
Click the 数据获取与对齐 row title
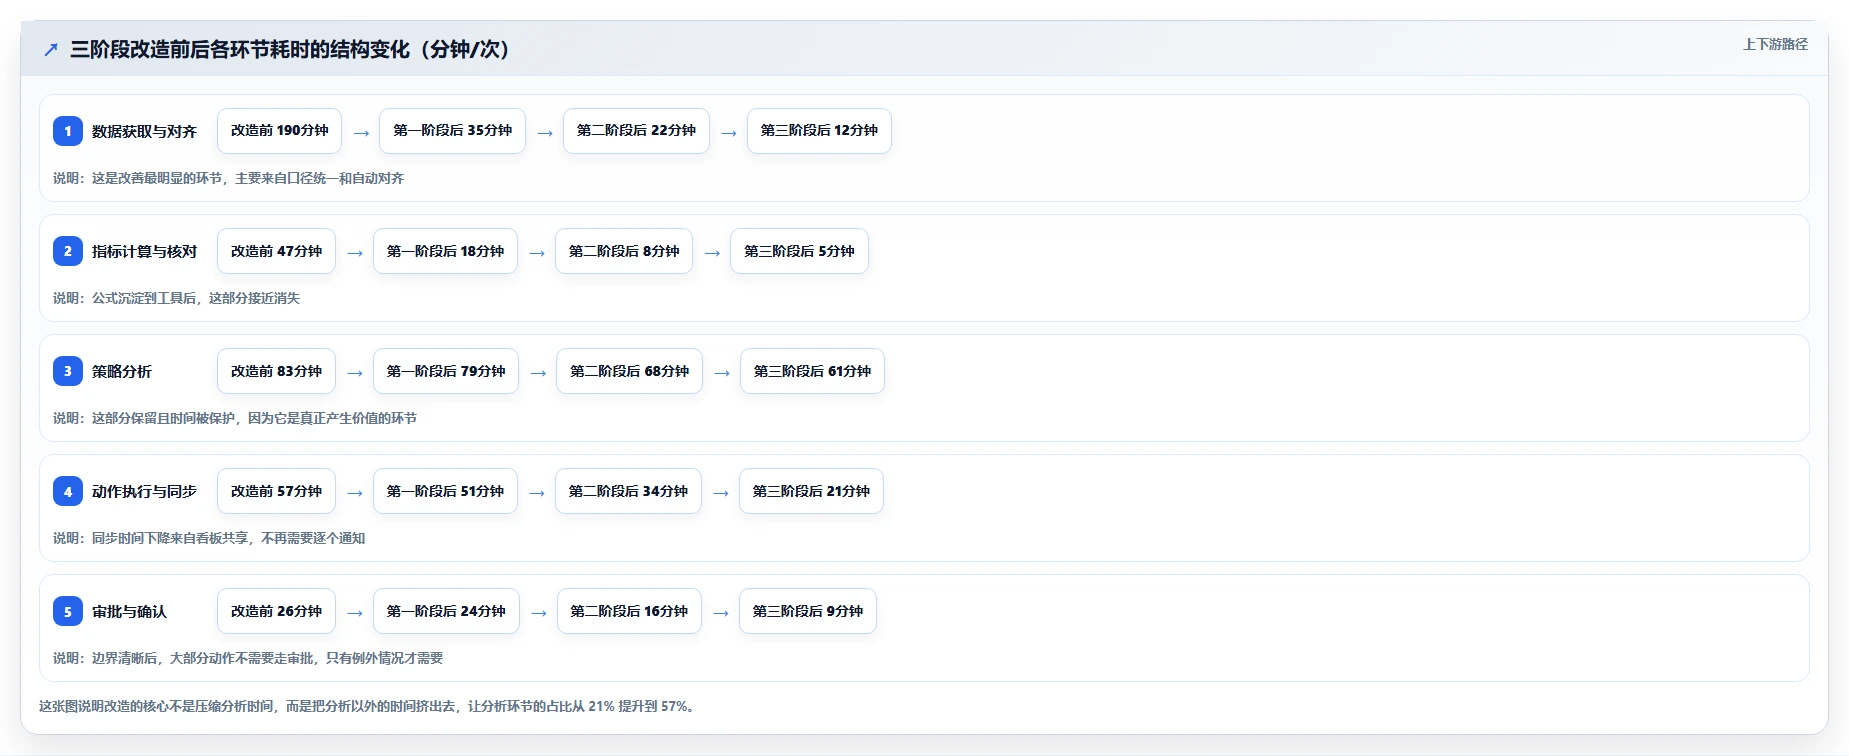144,131
